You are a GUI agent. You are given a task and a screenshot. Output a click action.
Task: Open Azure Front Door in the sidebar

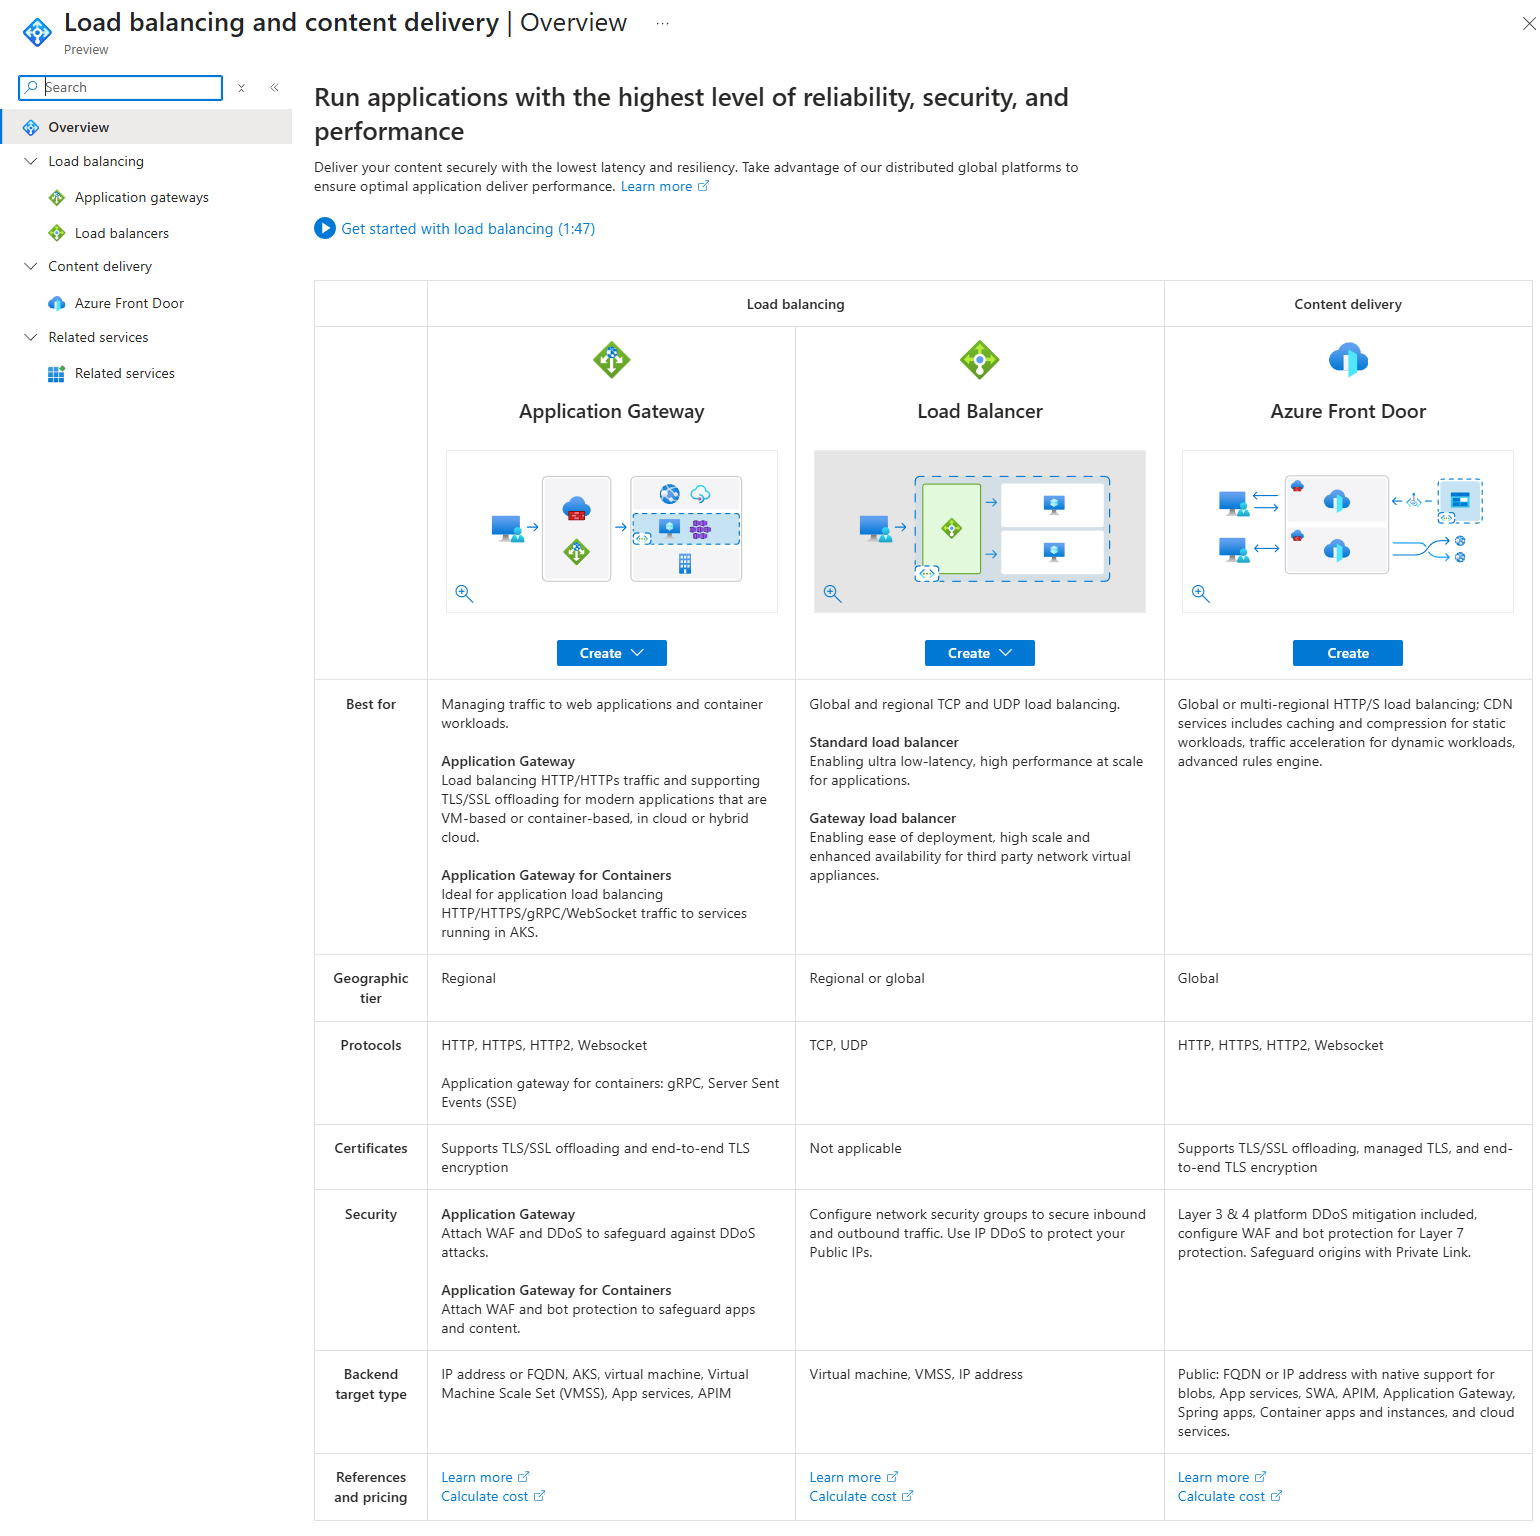point(129,303)
